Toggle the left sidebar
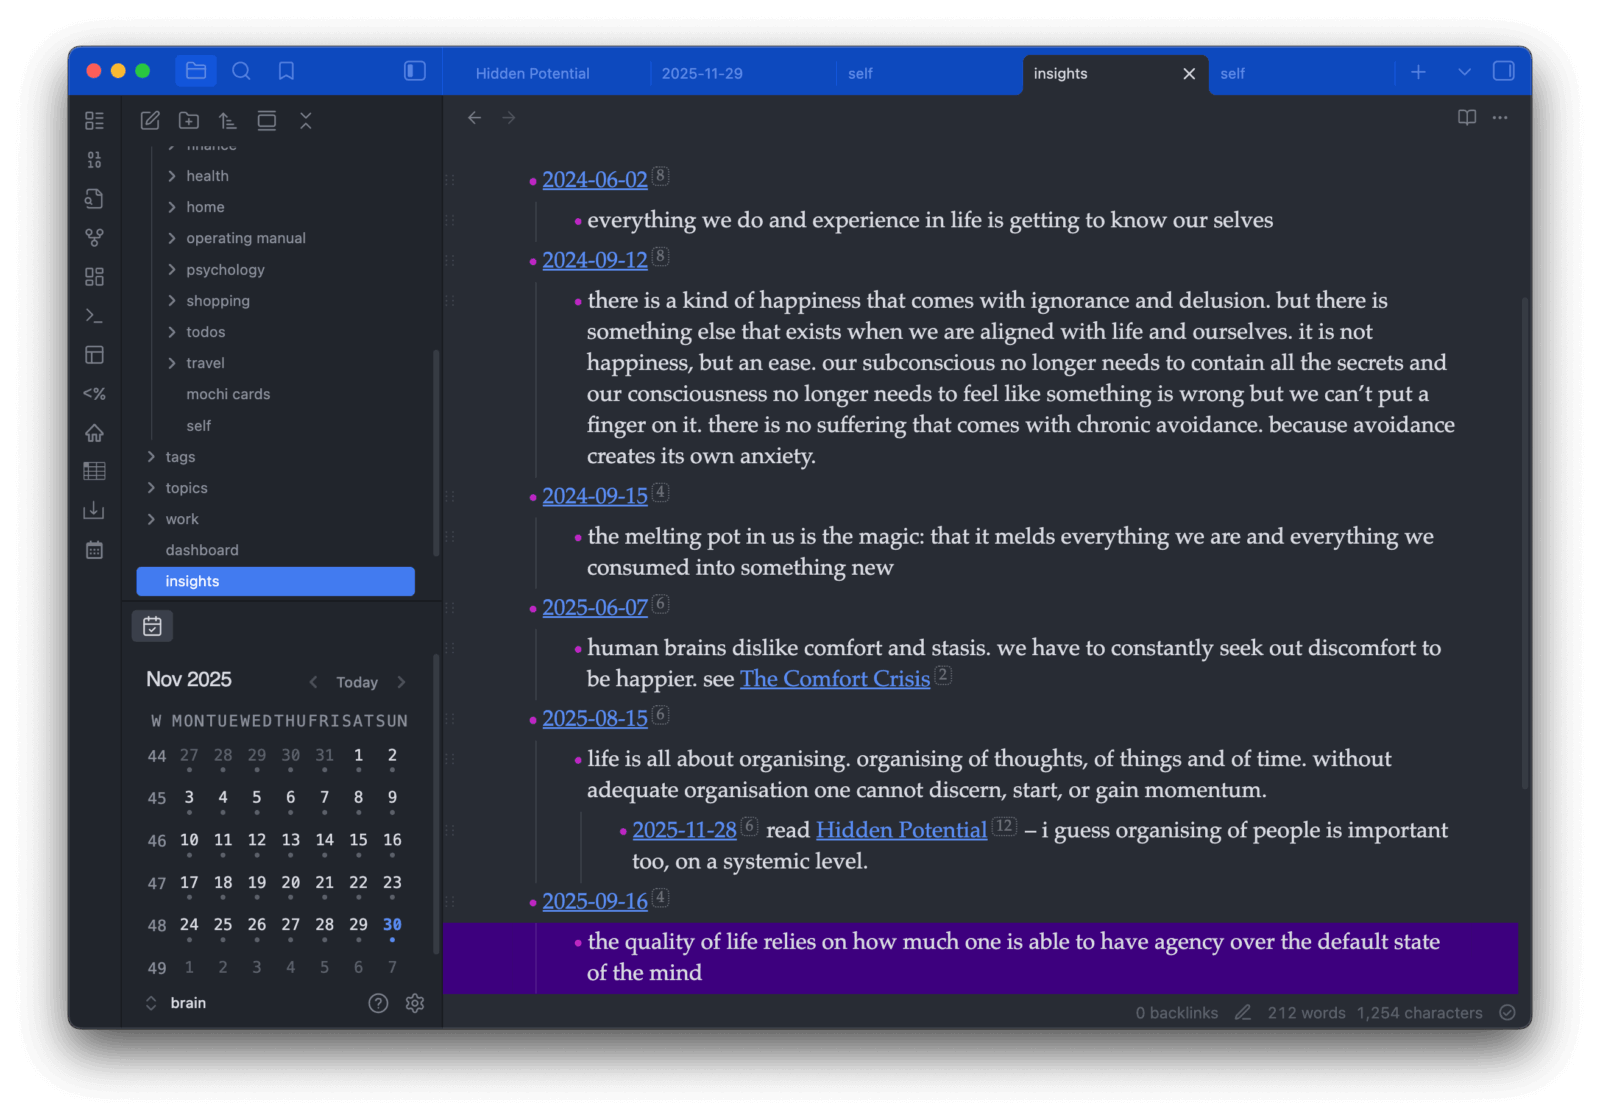This screenshot has width=1600, height=1119. 414,71
